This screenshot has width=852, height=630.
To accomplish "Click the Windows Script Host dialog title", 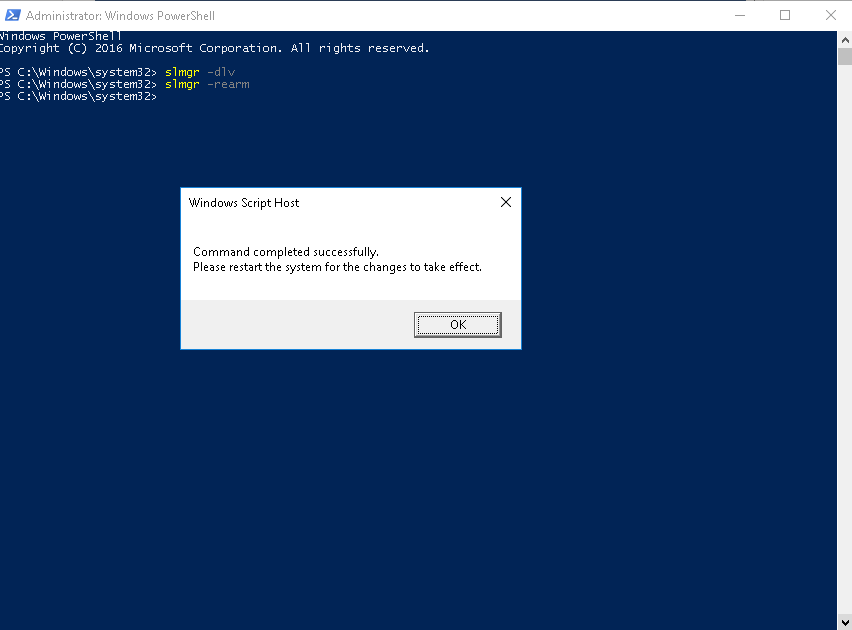I will click(x=243, y=203).
